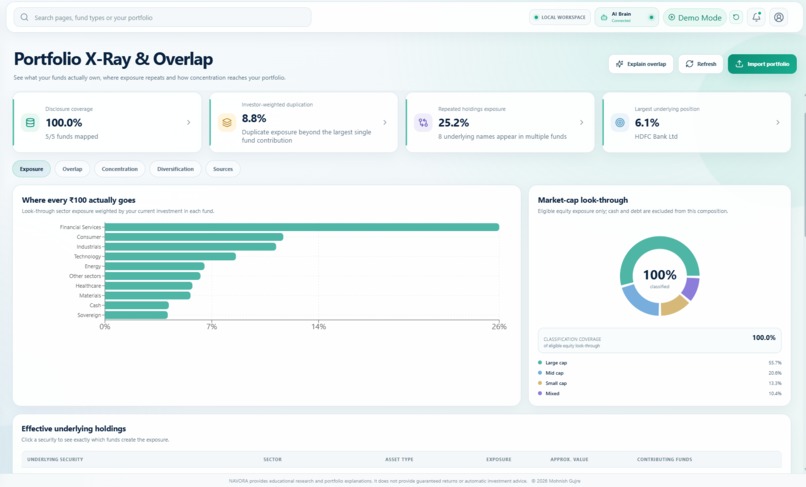Click the Mixed legend entry
Screen dimensions: 806x487
coord(659,393)
